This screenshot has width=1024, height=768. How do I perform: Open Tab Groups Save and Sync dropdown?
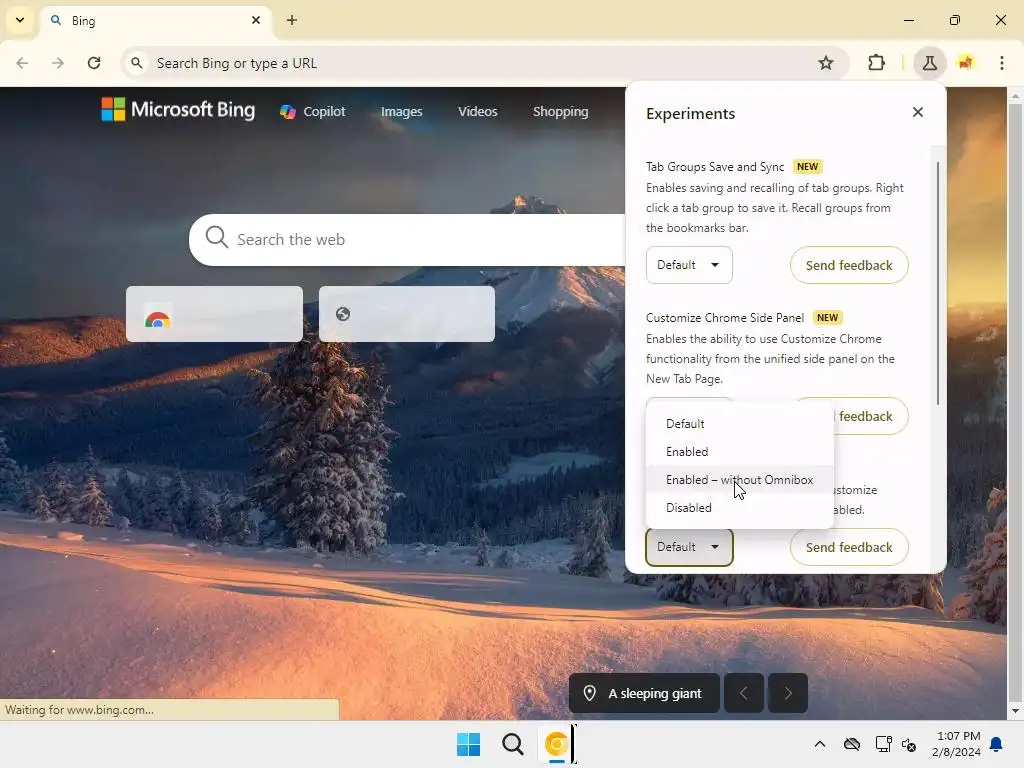click(x=689, y=265)
